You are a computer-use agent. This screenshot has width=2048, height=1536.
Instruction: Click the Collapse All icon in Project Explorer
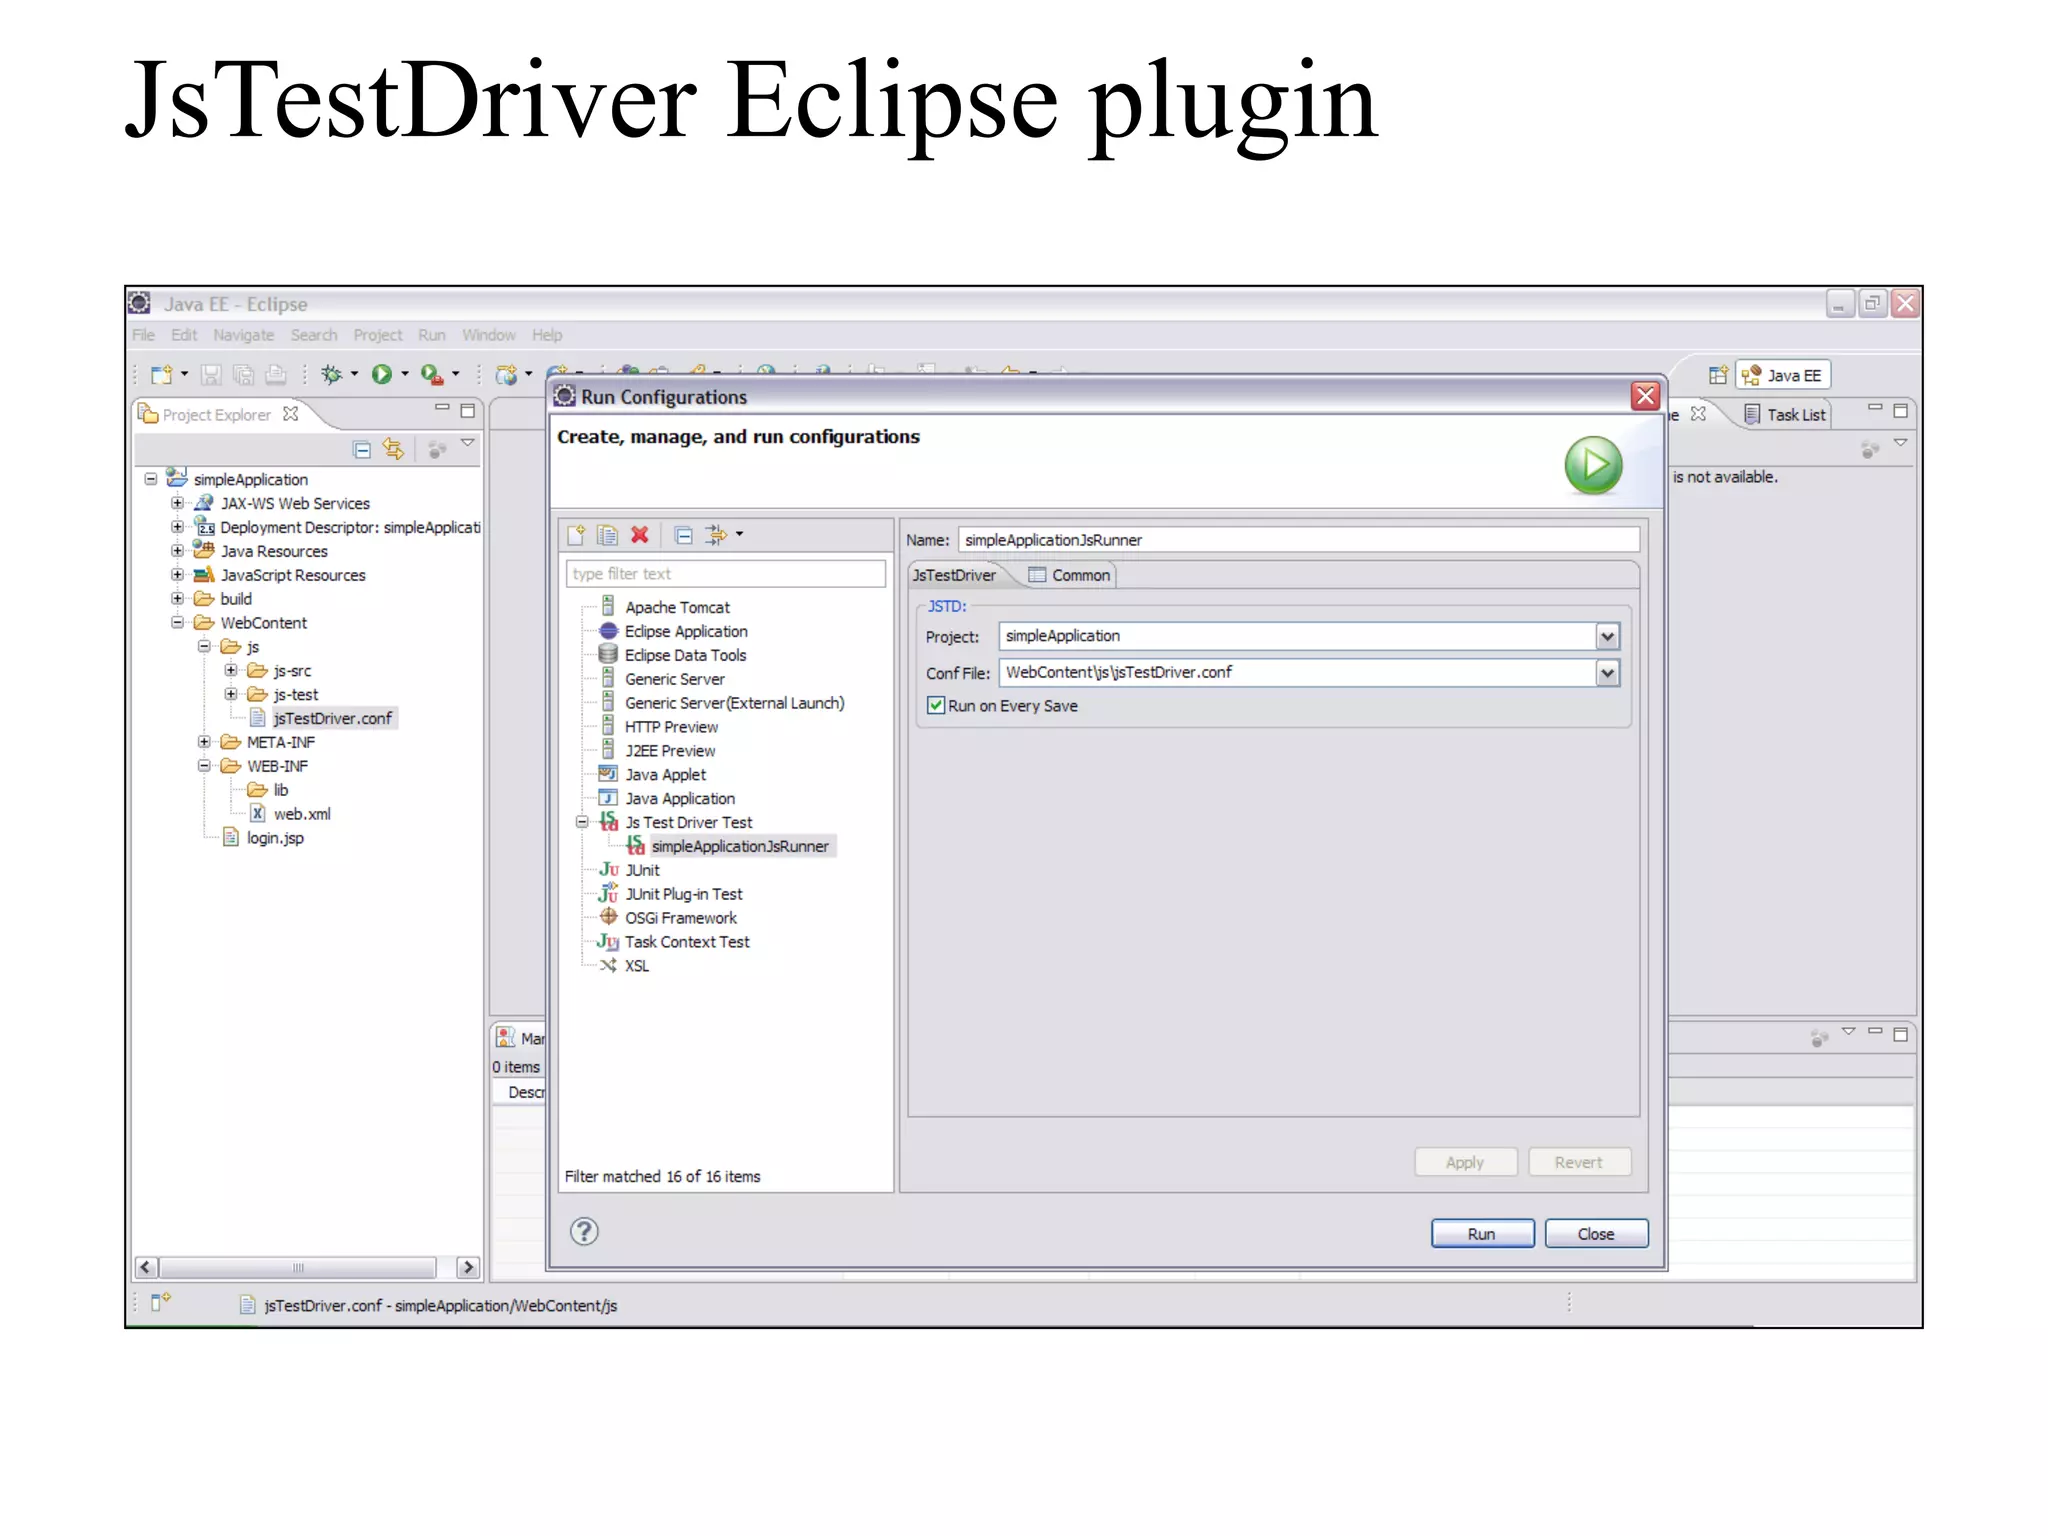point(362,450)
